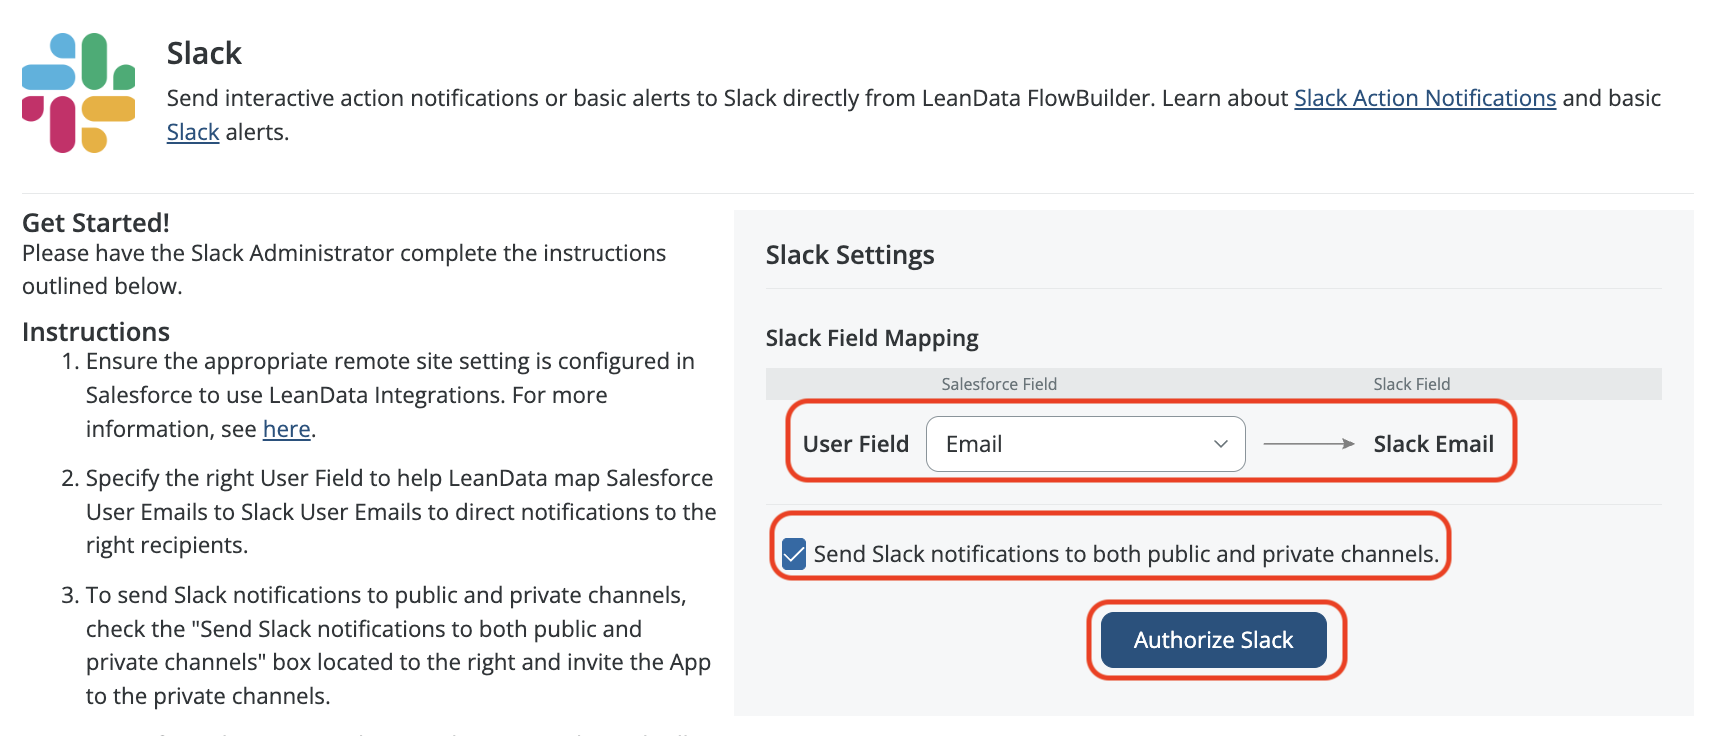Follow the 'here' remote site setting link
The height and width of the screenshot is (736, 1732).
(287, 429)
